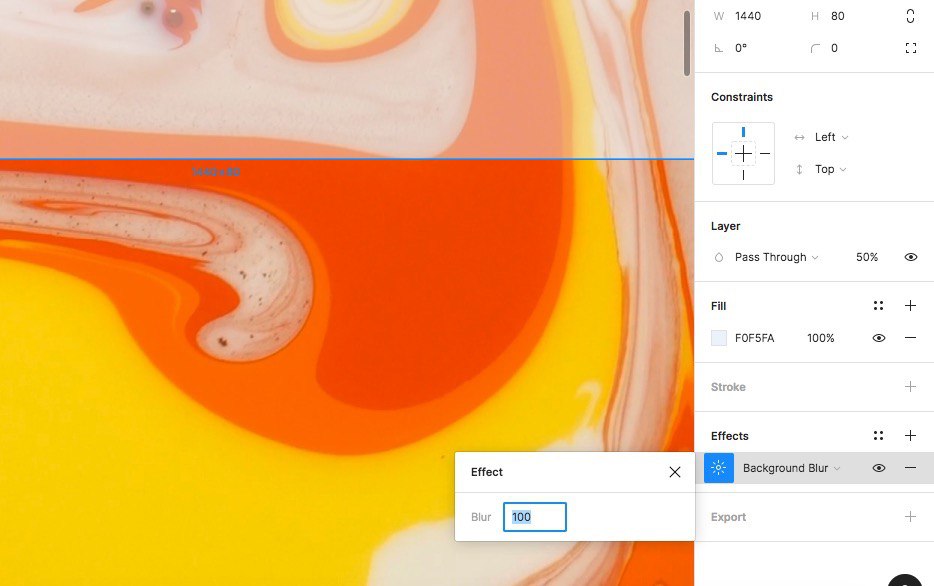The height and width of the screenshot is (586, 934).
Task: Click the rotation angle icon
Action: (719, 48)
